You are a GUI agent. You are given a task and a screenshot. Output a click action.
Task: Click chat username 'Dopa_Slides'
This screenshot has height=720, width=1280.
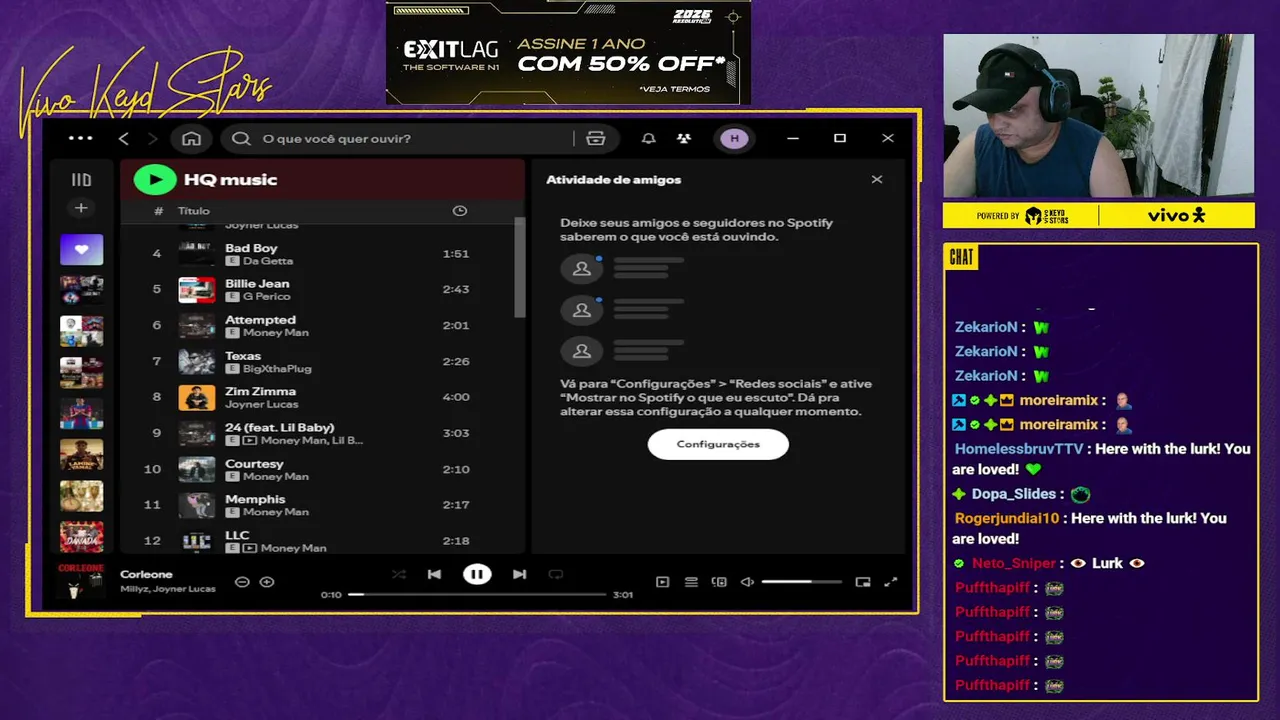pyautogui.click(x=1014, y=494)
